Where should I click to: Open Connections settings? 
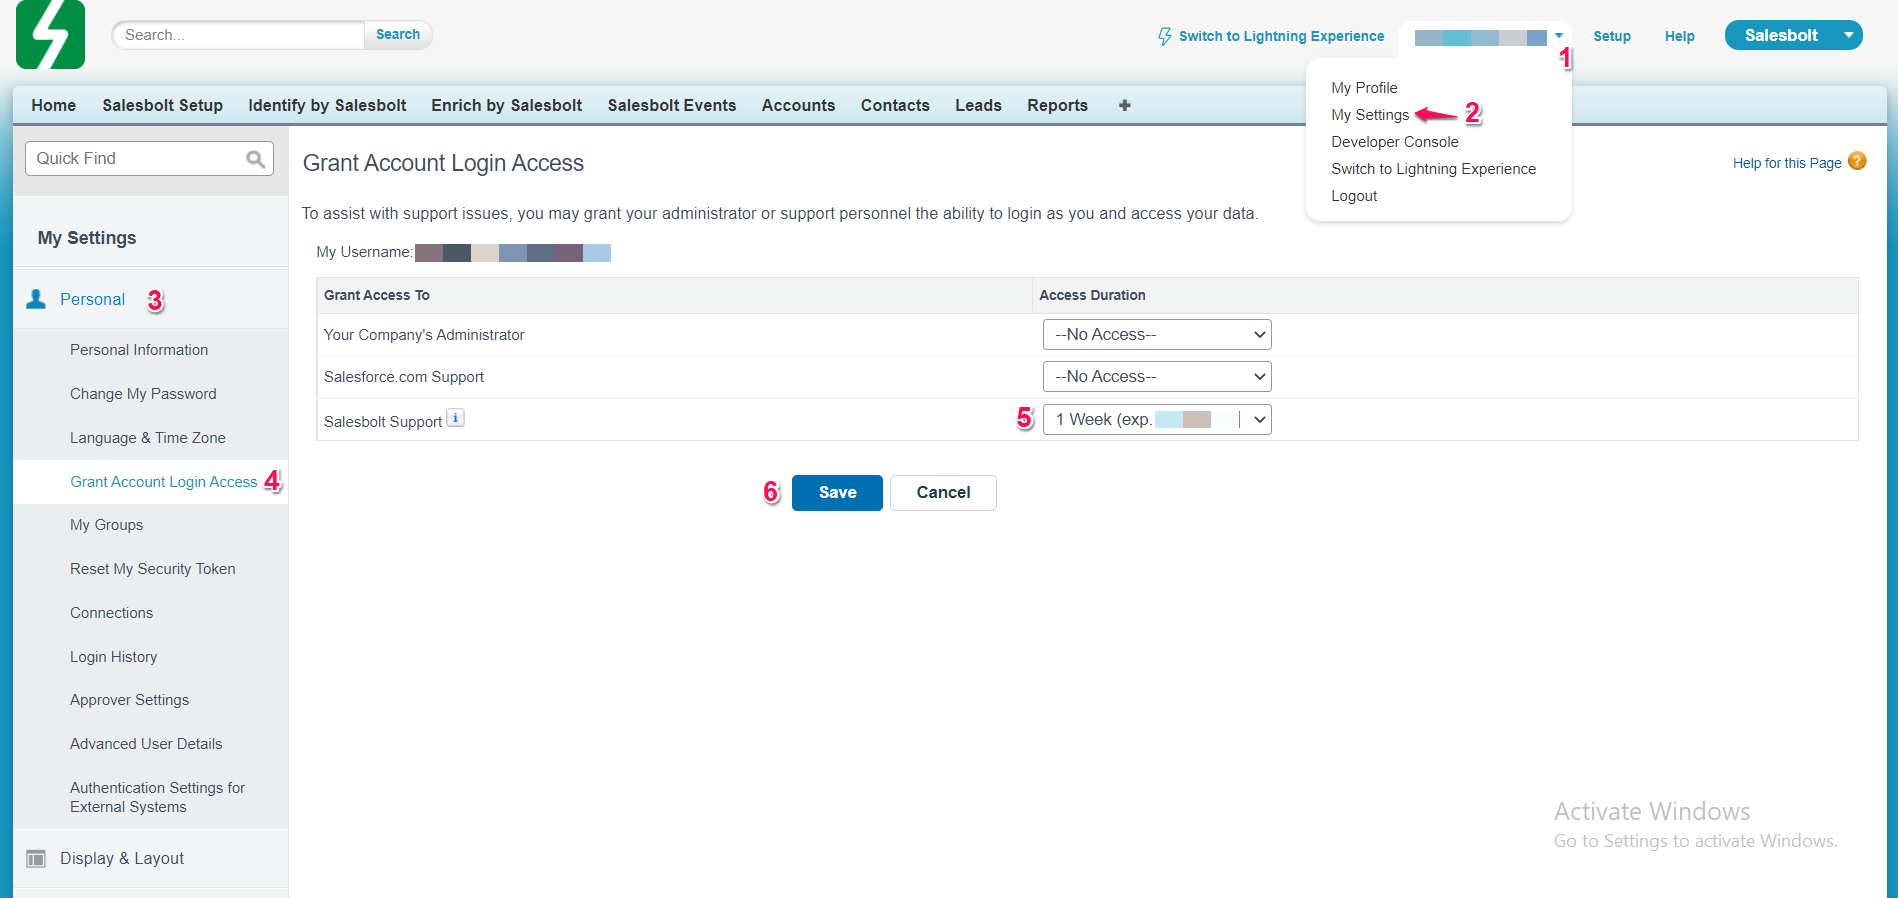click(x=111, y=613)
